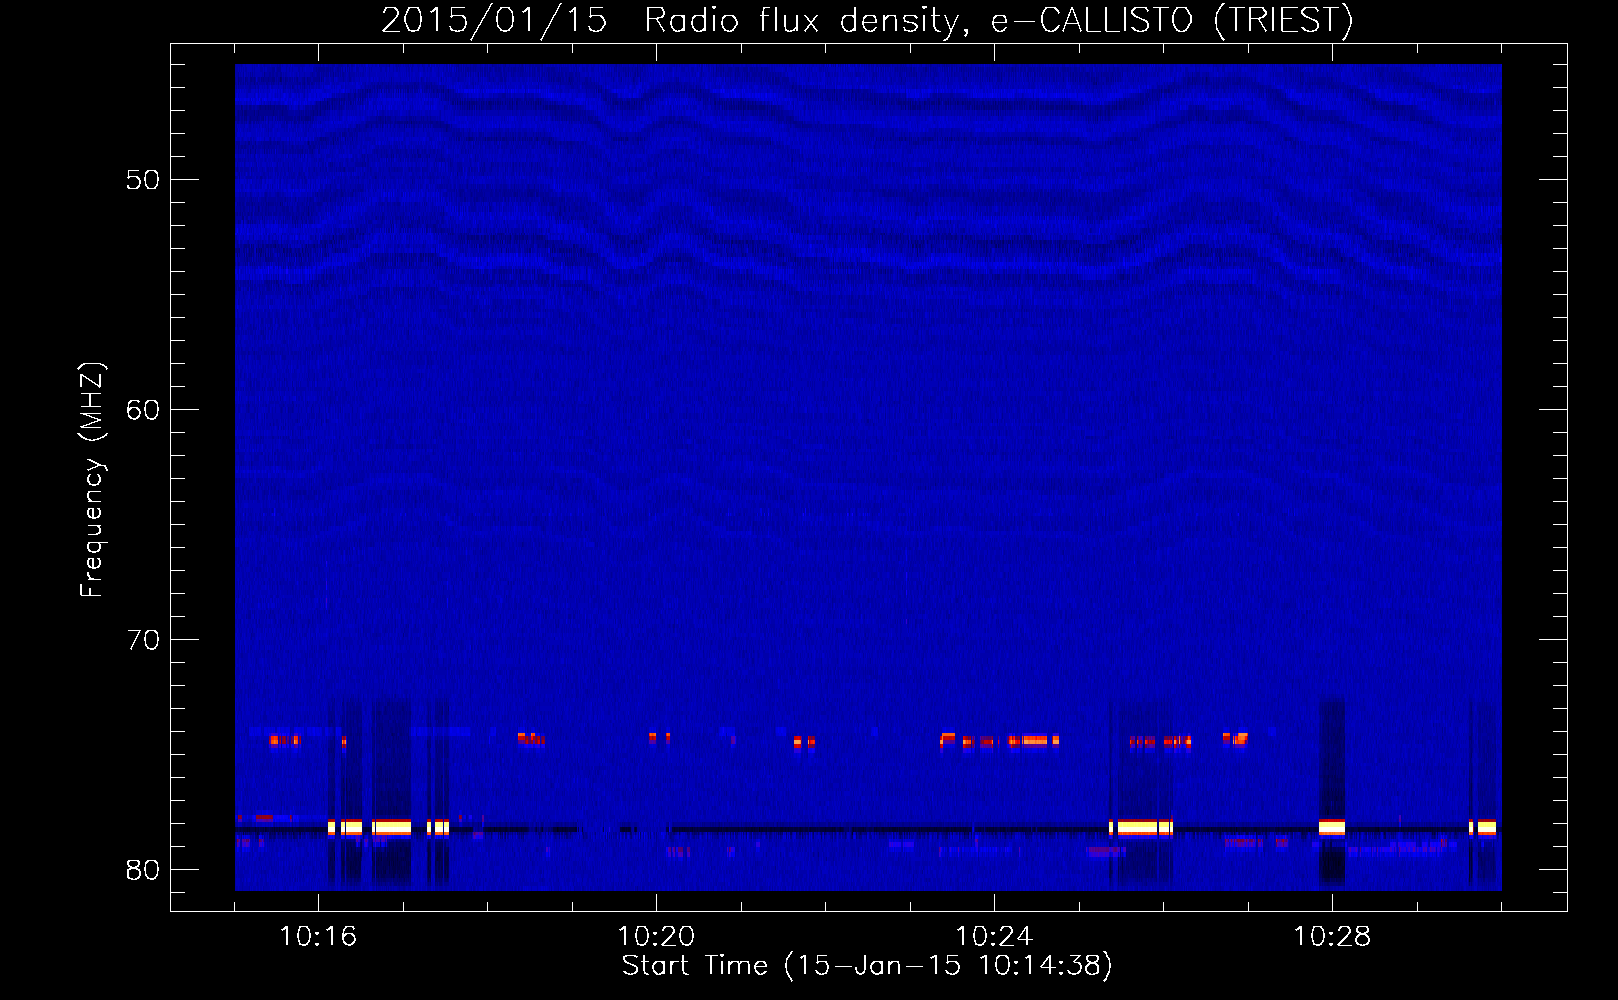Click the 10:16 time tick label
Screen dimensions: 1618x1000
point(318,937)
